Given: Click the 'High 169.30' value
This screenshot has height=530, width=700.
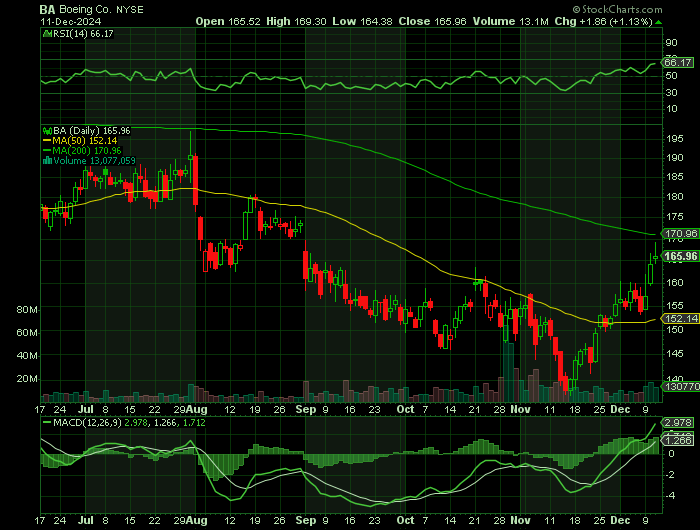Looking at the screenshot, I should (296, 21).
